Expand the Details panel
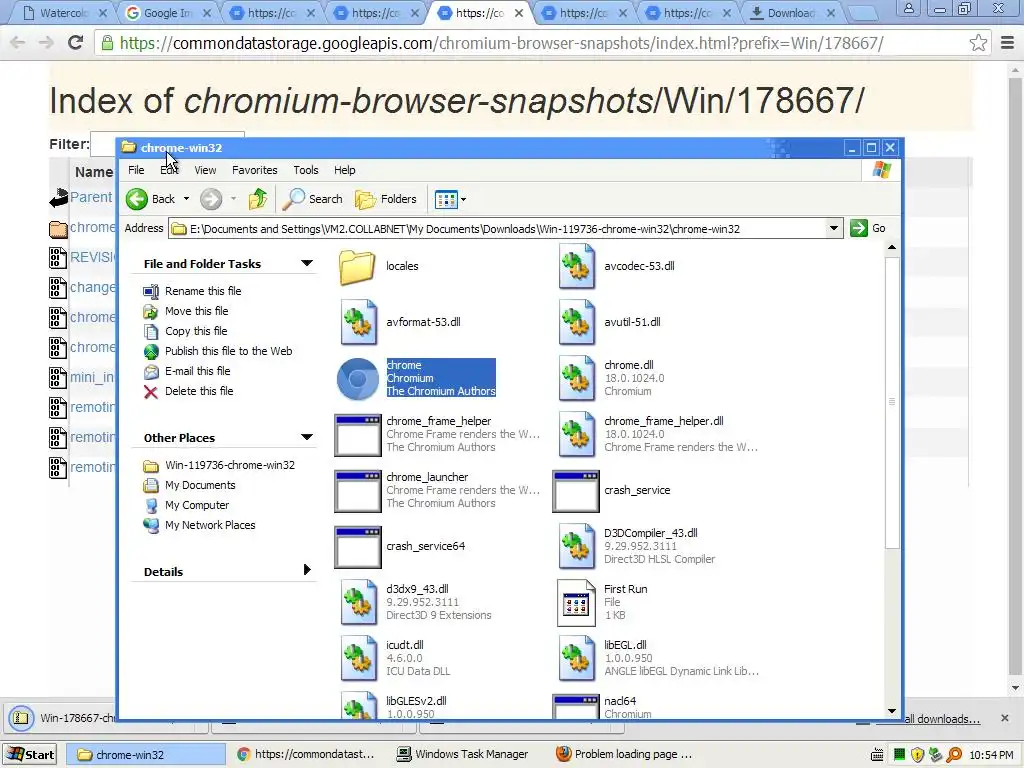The image size is (1024, 768). point(307,570)
